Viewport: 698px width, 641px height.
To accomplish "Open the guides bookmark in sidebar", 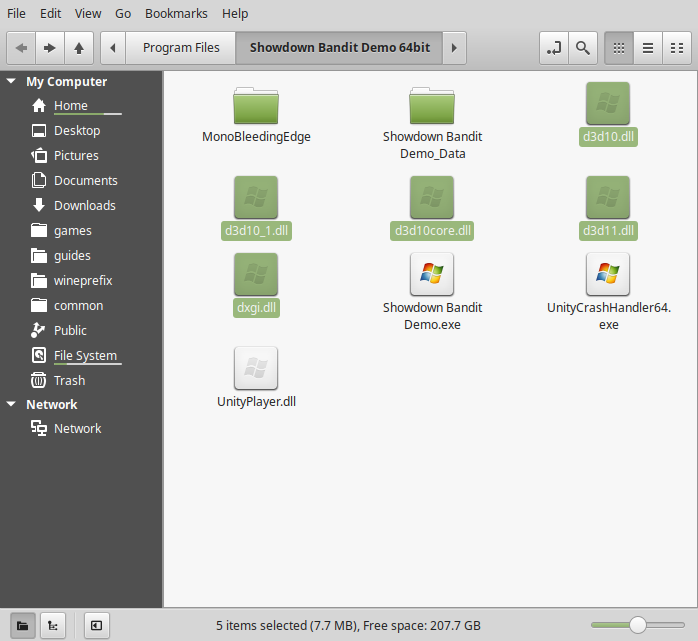I will [x=81, y=256].
